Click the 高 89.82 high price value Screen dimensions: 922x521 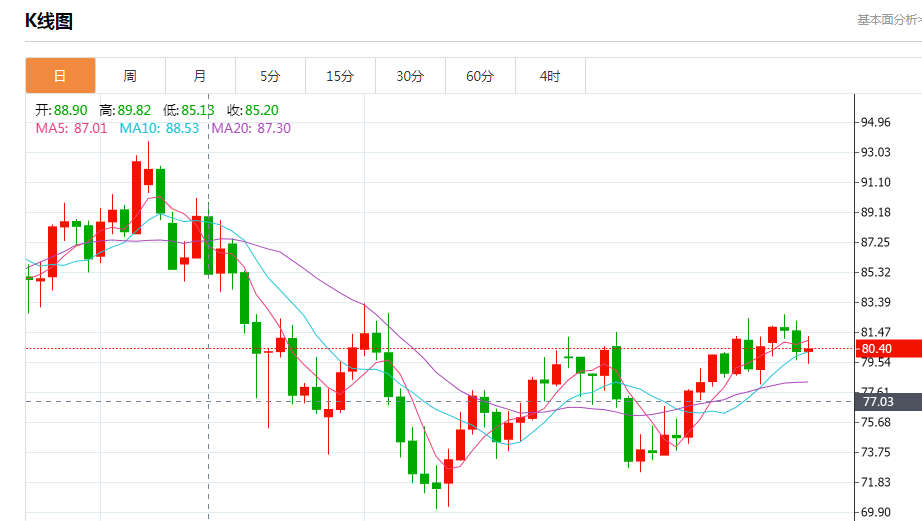click(134, 110)
